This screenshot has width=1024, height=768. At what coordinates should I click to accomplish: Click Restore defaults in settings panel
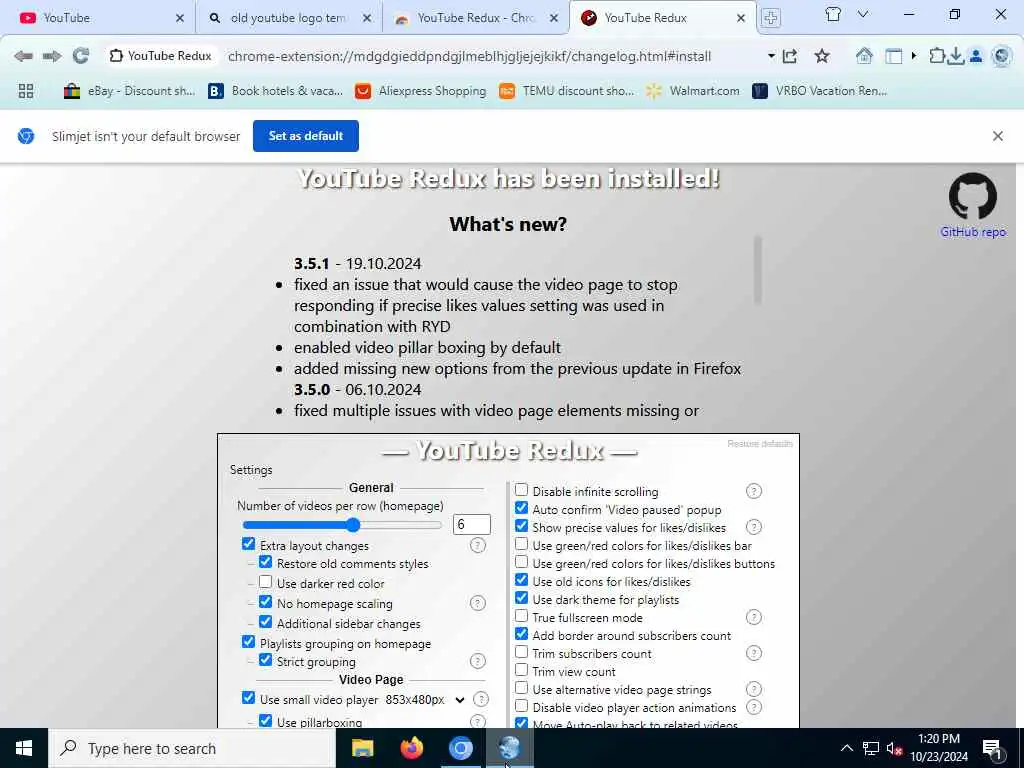(x=760, y=443)
